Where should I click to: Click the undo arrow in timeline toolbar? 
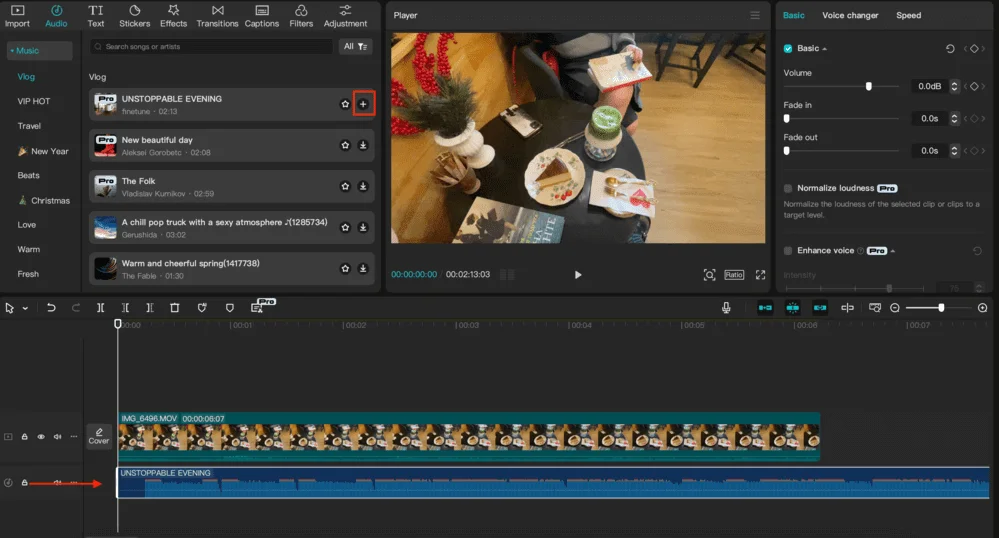51,308
